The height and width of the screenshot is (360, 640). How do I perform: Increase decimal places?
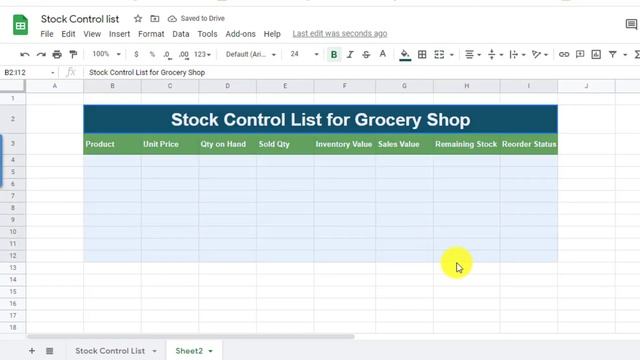pyautogui.click(x=184, y=54)
